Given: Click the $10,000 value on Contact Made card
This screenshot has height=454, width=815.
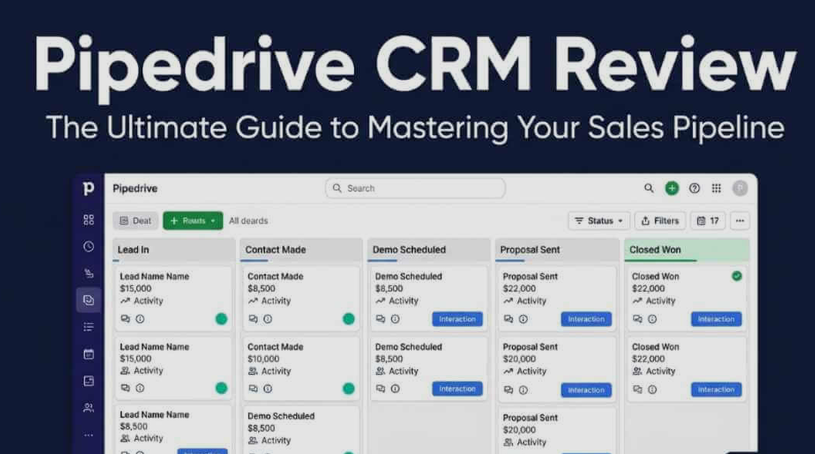Looking at the screenshot, I should click(264, 359).
